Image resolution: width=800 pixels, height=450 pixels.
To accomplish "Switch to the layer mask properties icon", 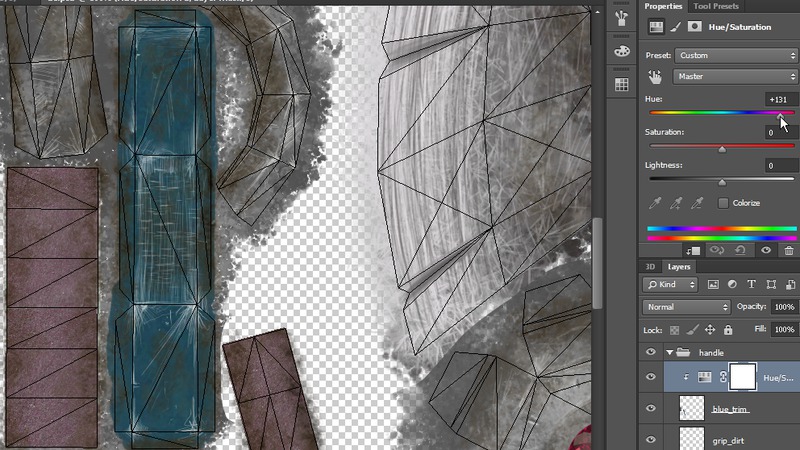I will coord(694,27).
